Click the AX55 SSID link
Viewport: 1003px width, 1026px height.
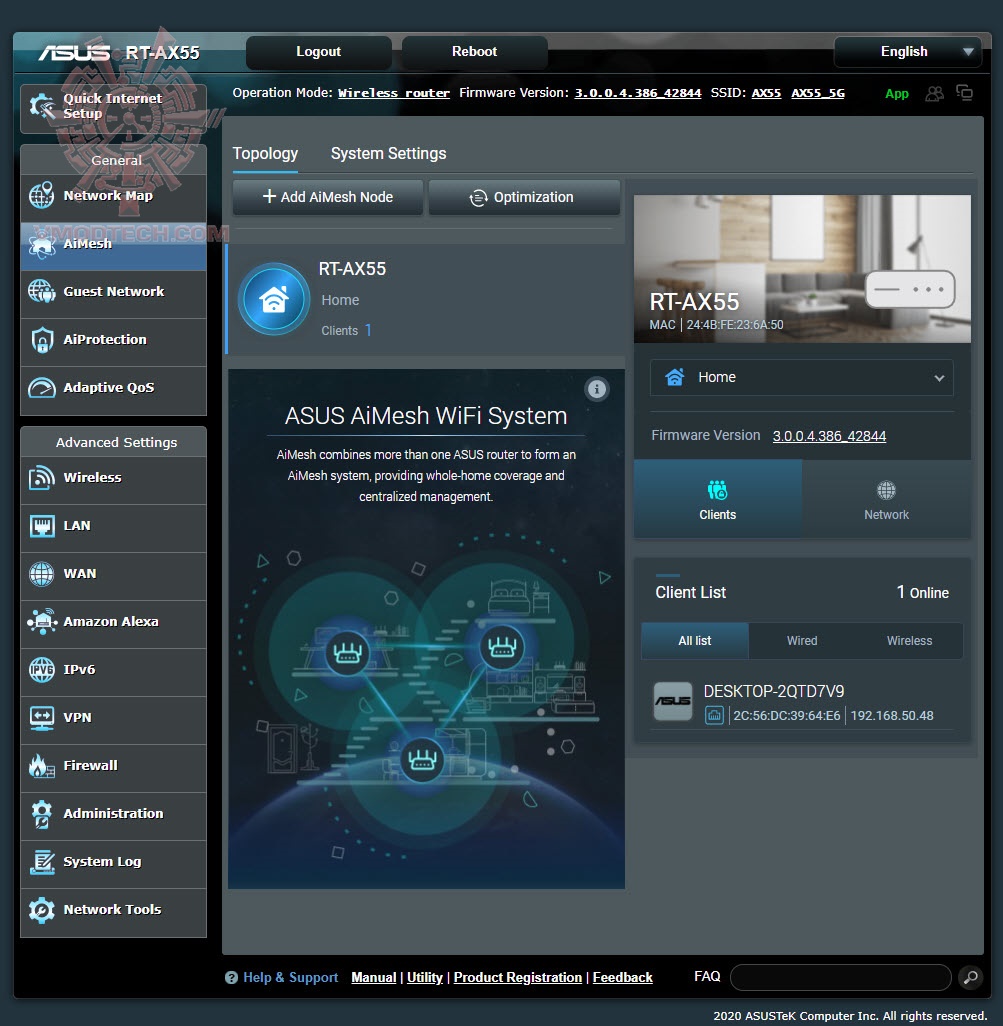766,93
